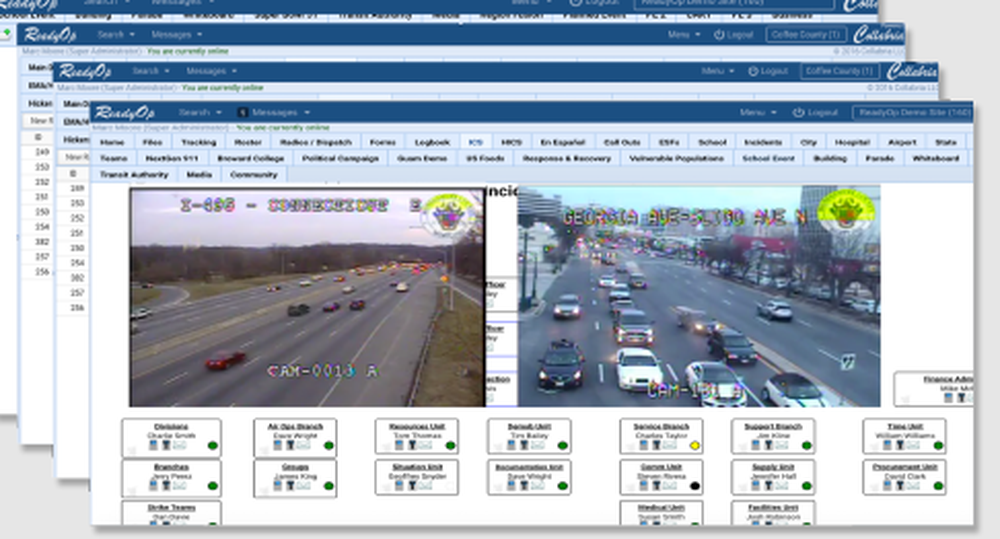Click the Logout link in the front window
This screenshot has height=539, width=1000.
click(x=823, y=112)
